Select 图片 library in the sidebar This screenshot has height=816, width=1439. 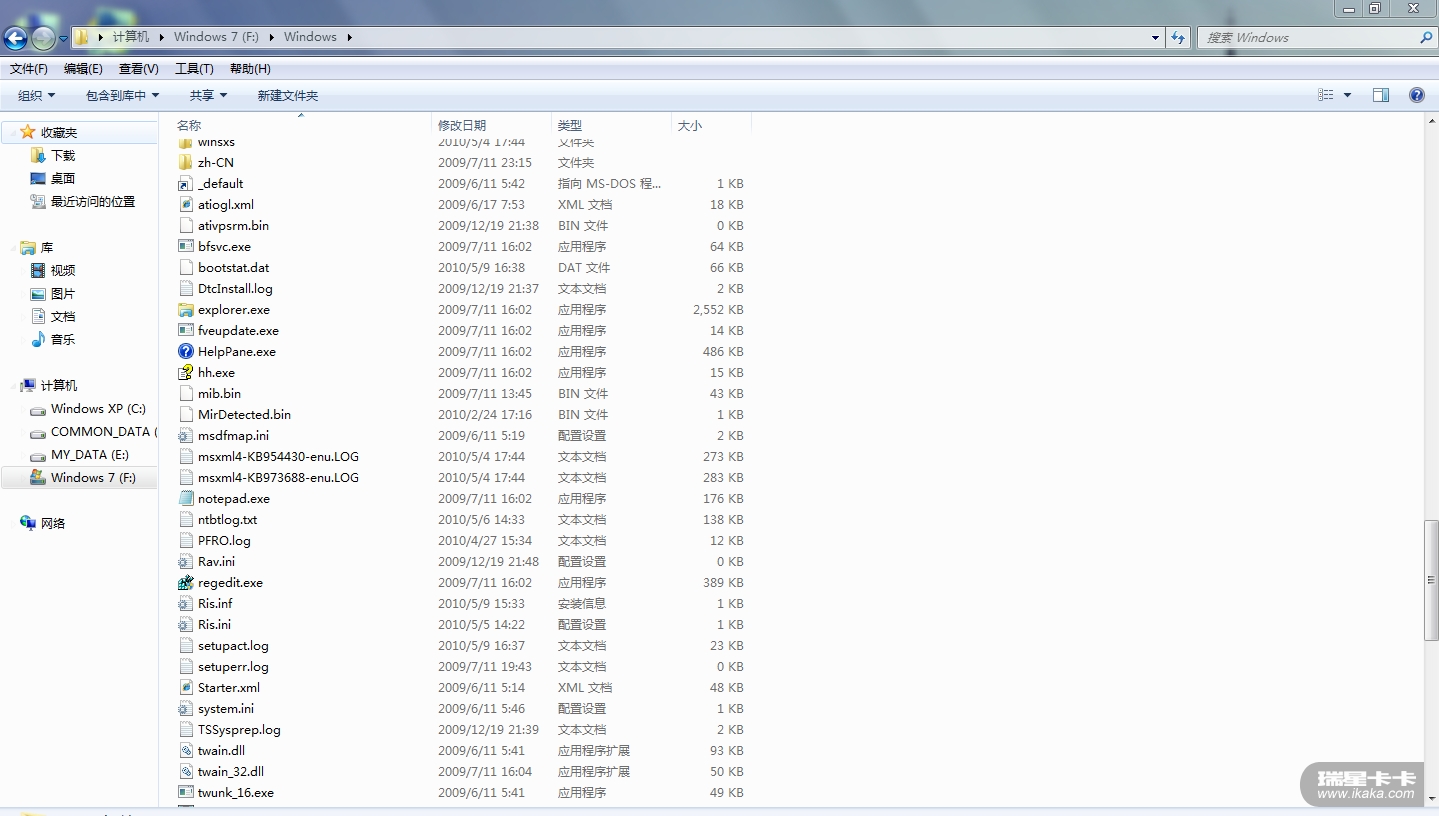coord(63,294)
